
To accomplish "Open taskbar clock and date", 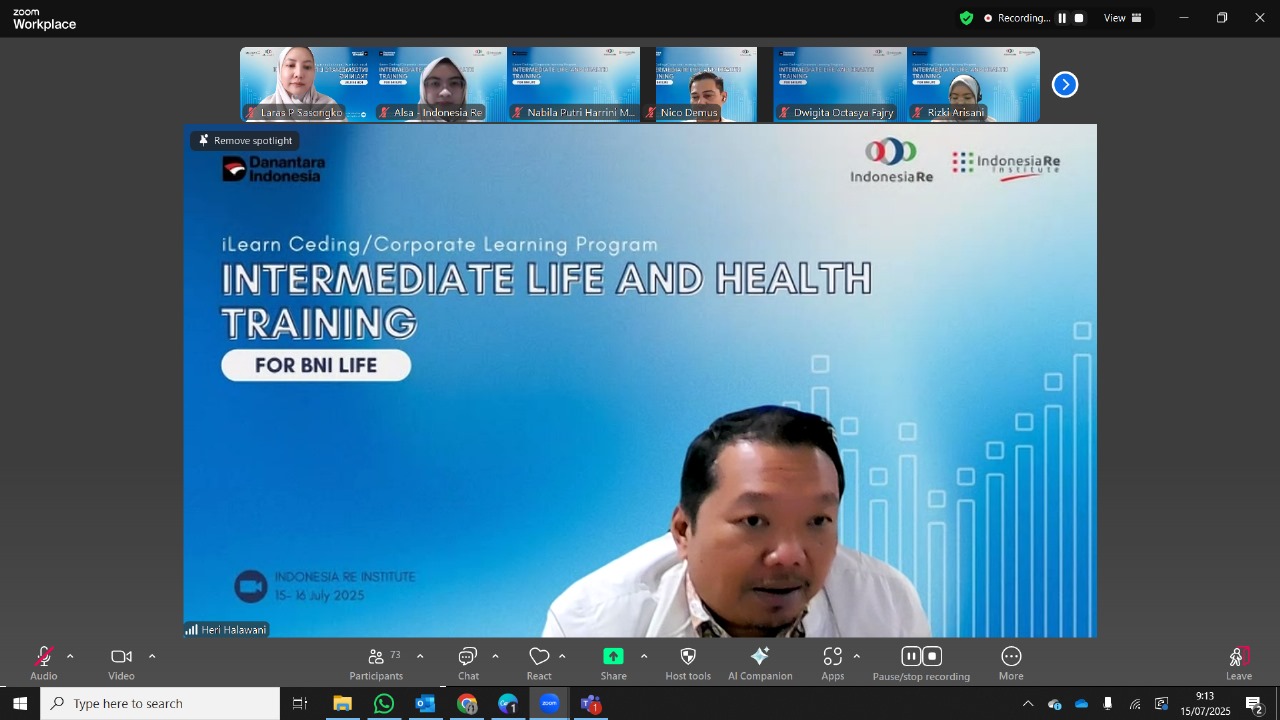I will 1205,704.
